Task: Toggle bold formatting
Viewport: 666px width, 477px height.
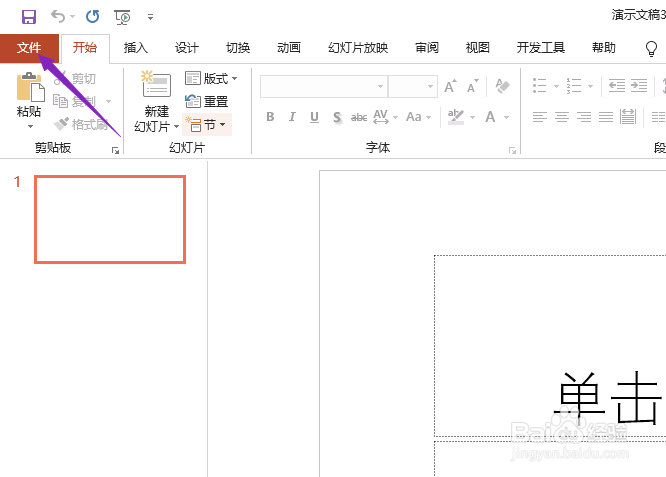Action: (x=270, y=117)
